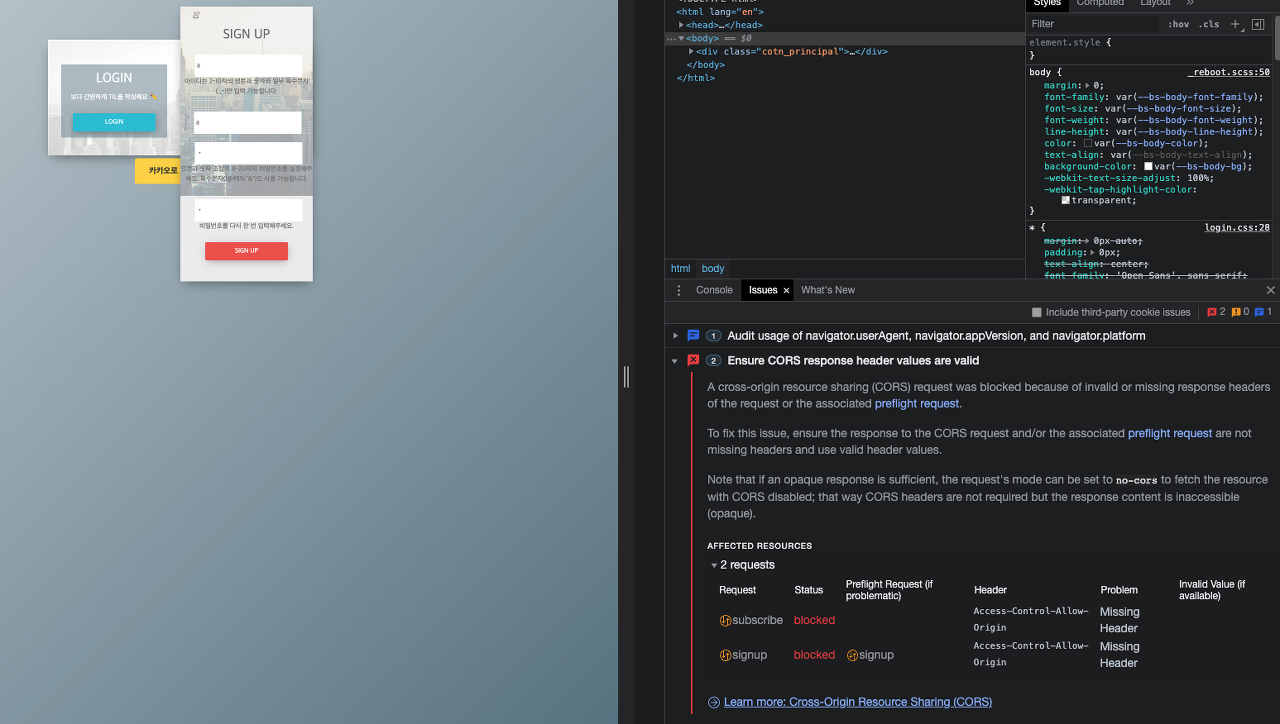Open the Layout tab
1280x724 pixels.
(1155, 3)
